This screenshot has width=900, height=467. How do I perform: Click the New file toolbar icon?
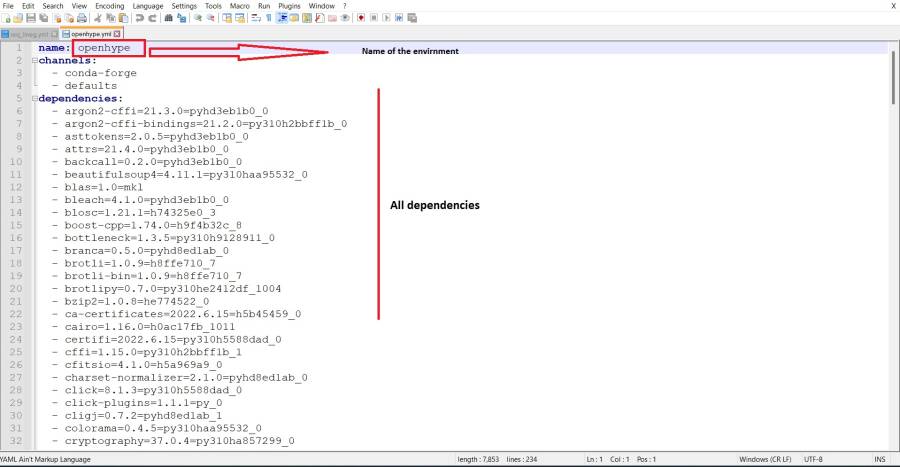(x=6, y=18)
